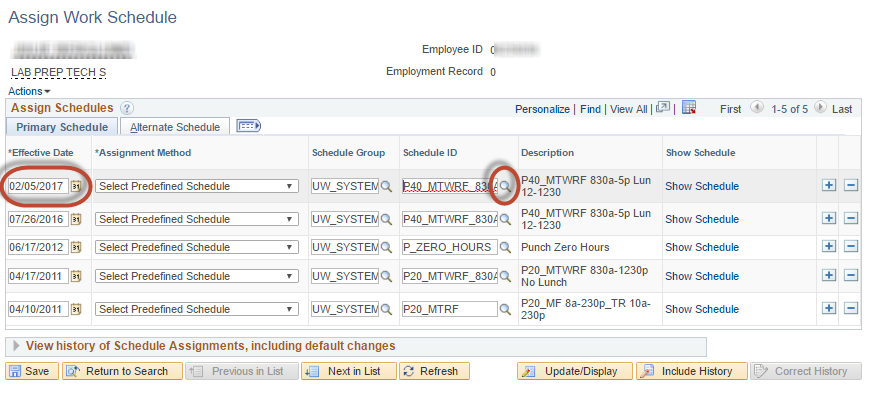879x398 pixels.
Task: Look up Schedule ID in 02/05/2017 row
Action: (505, 186)
